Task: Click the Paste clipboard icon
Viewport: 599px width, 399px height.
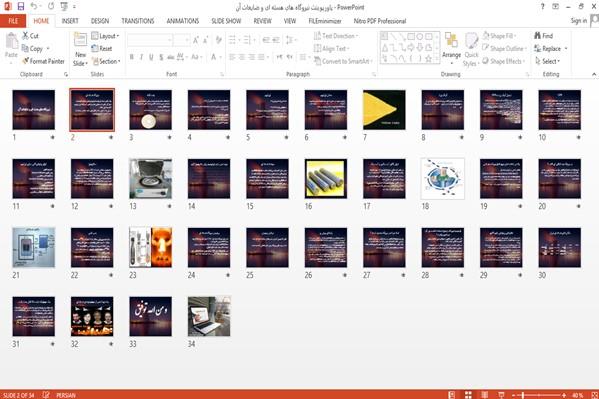Action: 11,41
